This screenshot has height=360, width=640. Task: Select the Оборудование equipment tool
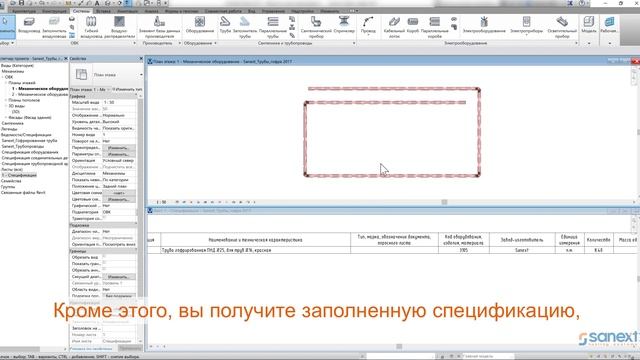pos(200,24)
